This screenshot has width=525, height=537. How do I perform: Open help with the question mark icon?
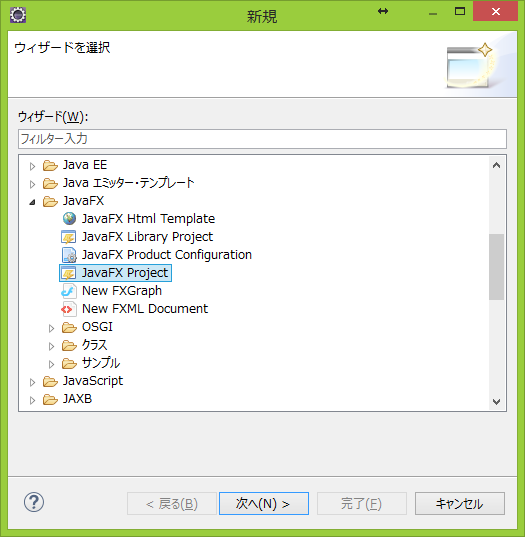34,502
